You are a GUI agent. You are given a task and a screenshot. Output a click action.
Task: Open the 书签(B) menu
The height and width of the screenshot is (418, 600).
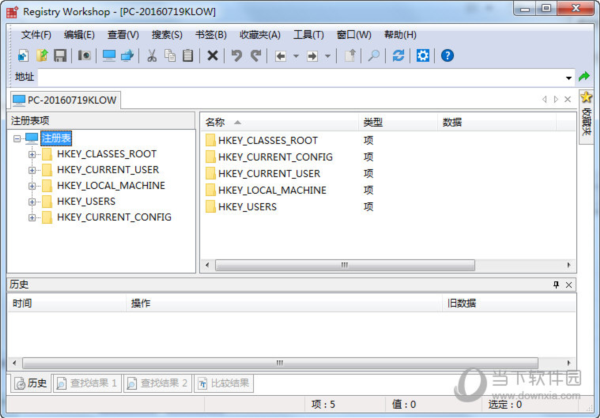pyautogui.click(x=211, y=35)
